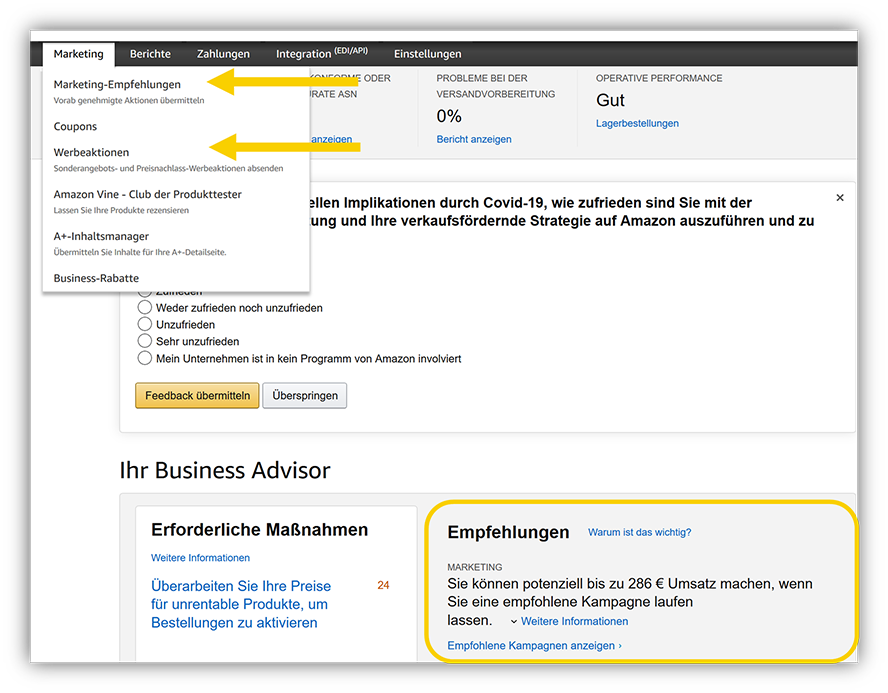This screenshot has width=888, height=693.
Task: Select 'Mein Unternehmen ist in kein Programm' option
Action: tap(144, 358)
